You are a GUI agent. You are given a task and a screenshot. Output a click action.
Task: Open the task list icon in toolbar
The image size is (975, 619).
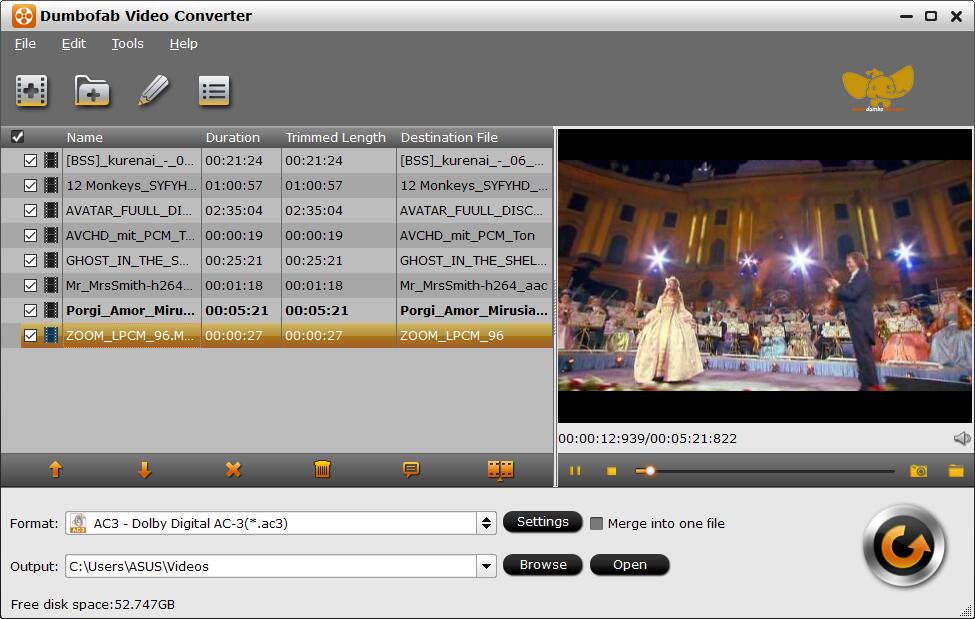pos(214,91)
